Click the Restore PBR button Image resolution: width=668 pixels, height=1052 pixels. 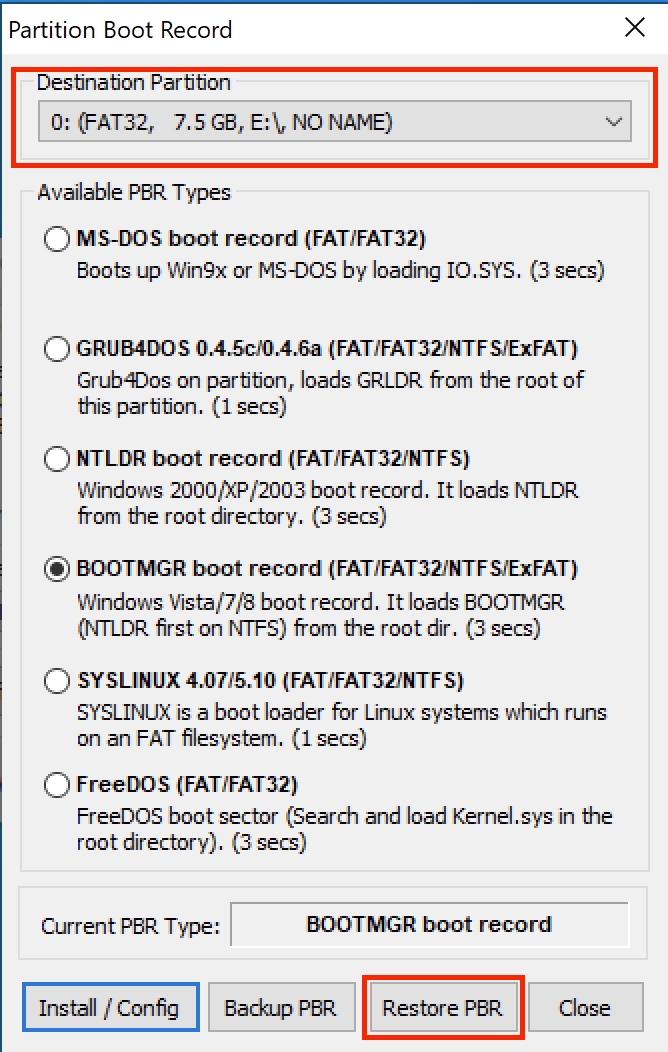point(442,1007)
